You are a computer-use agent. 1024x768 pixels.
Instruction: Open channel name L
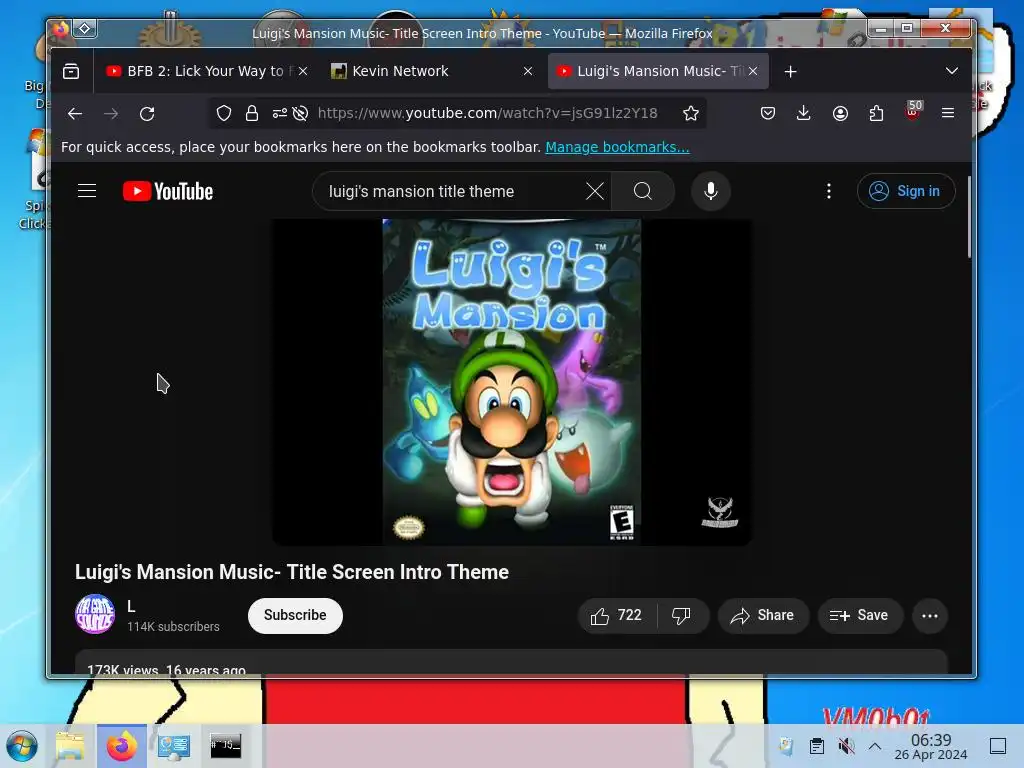click(131, 607)
